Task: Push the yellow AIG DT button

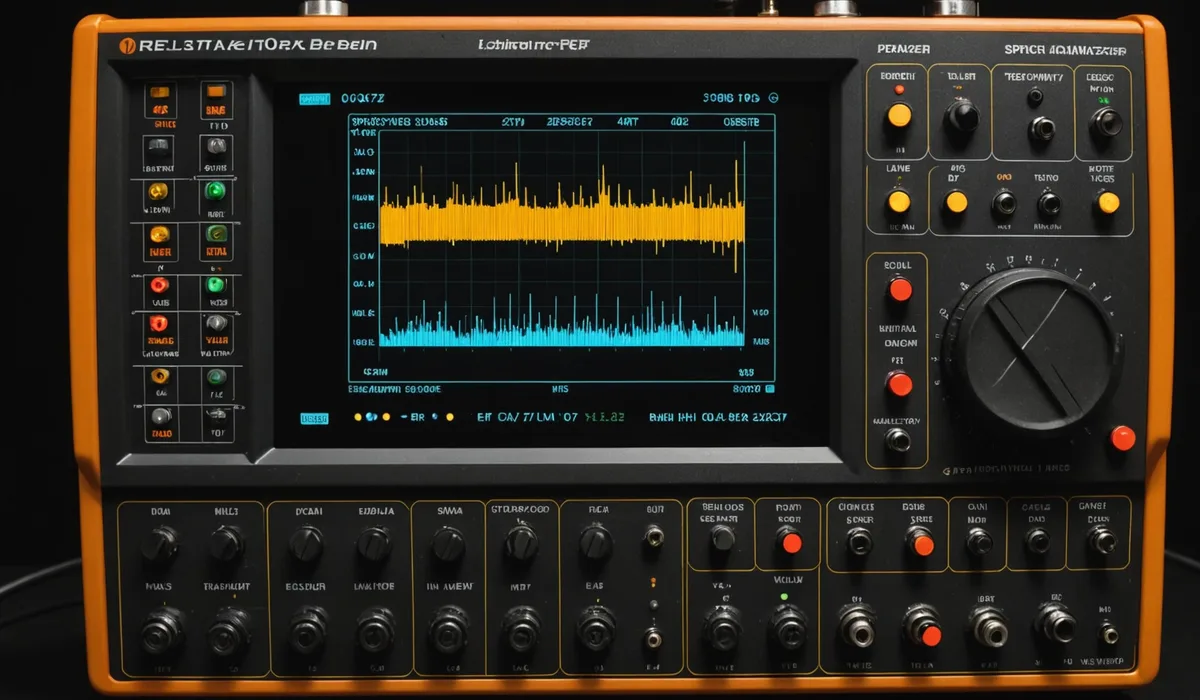Action: pos(957,202)
